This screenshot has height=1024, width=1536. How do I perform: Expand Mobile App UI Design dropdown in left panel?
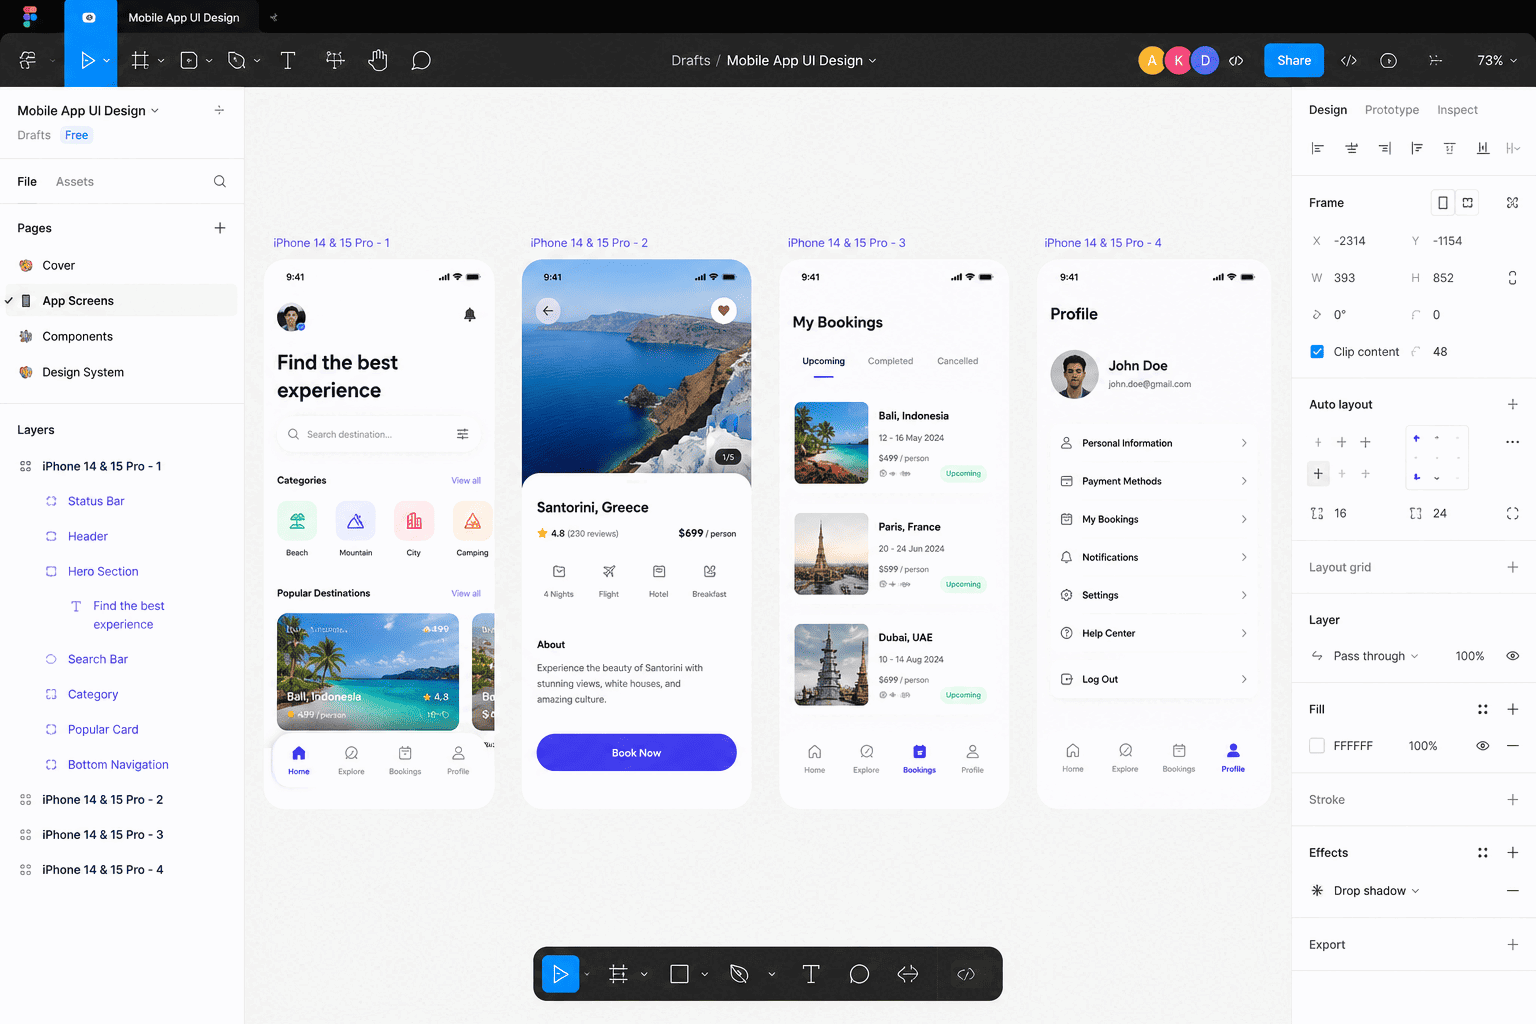tap(88, 111)
